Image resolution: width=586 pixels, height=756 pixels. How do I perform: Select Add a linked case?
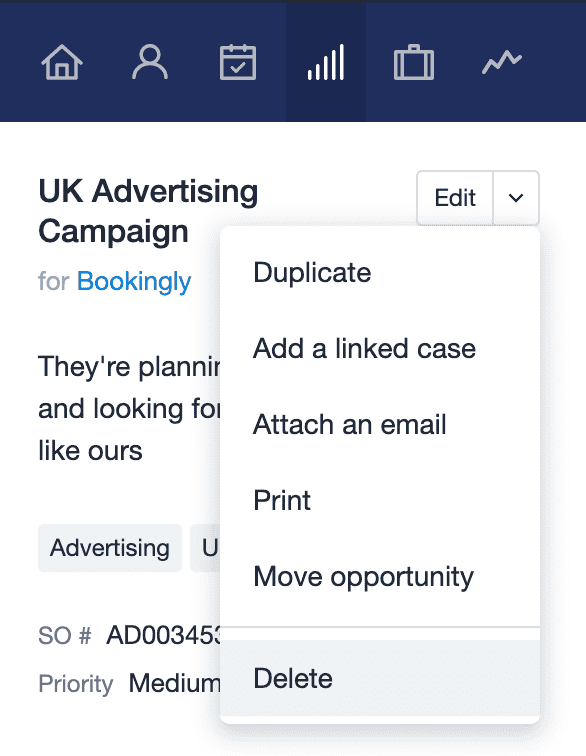click(x=380, y=349)
